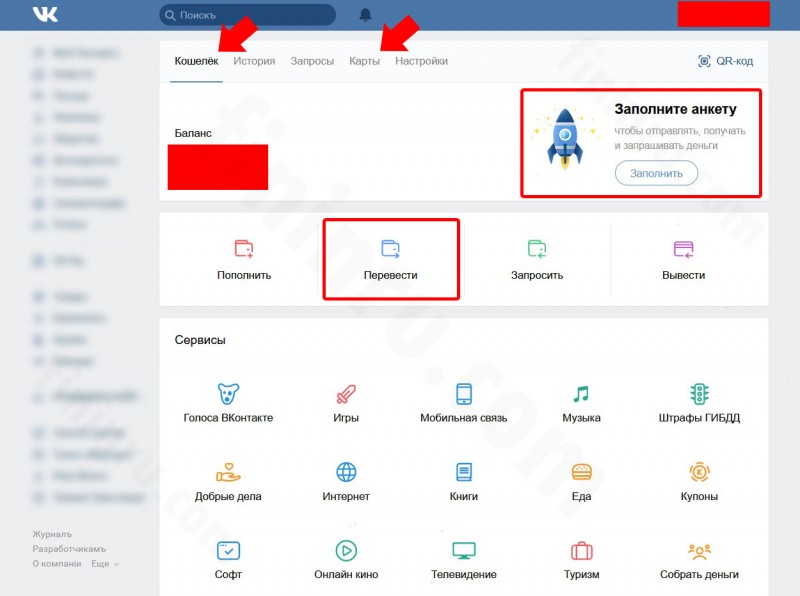Open the Настройки tab
The width and height of the screenshot is (800, 596).
pyautogui.click(x=421, y=61)
